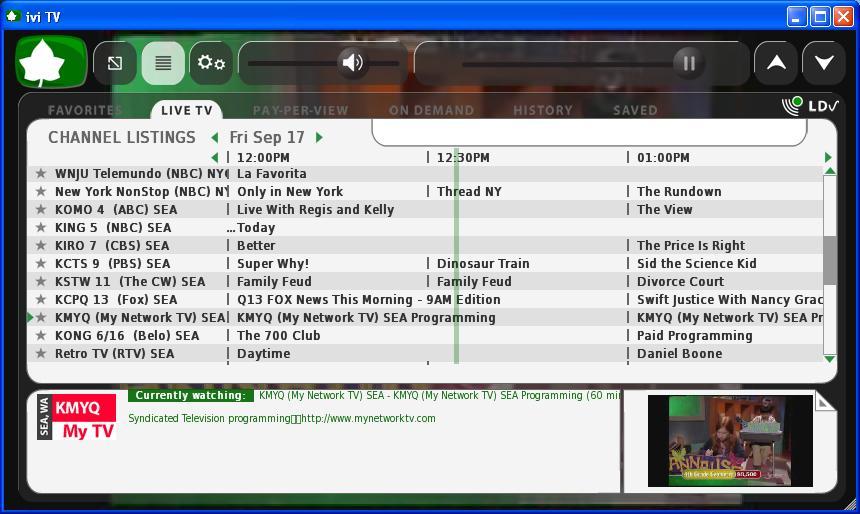Pause playback with the pause button

point(688,63)
